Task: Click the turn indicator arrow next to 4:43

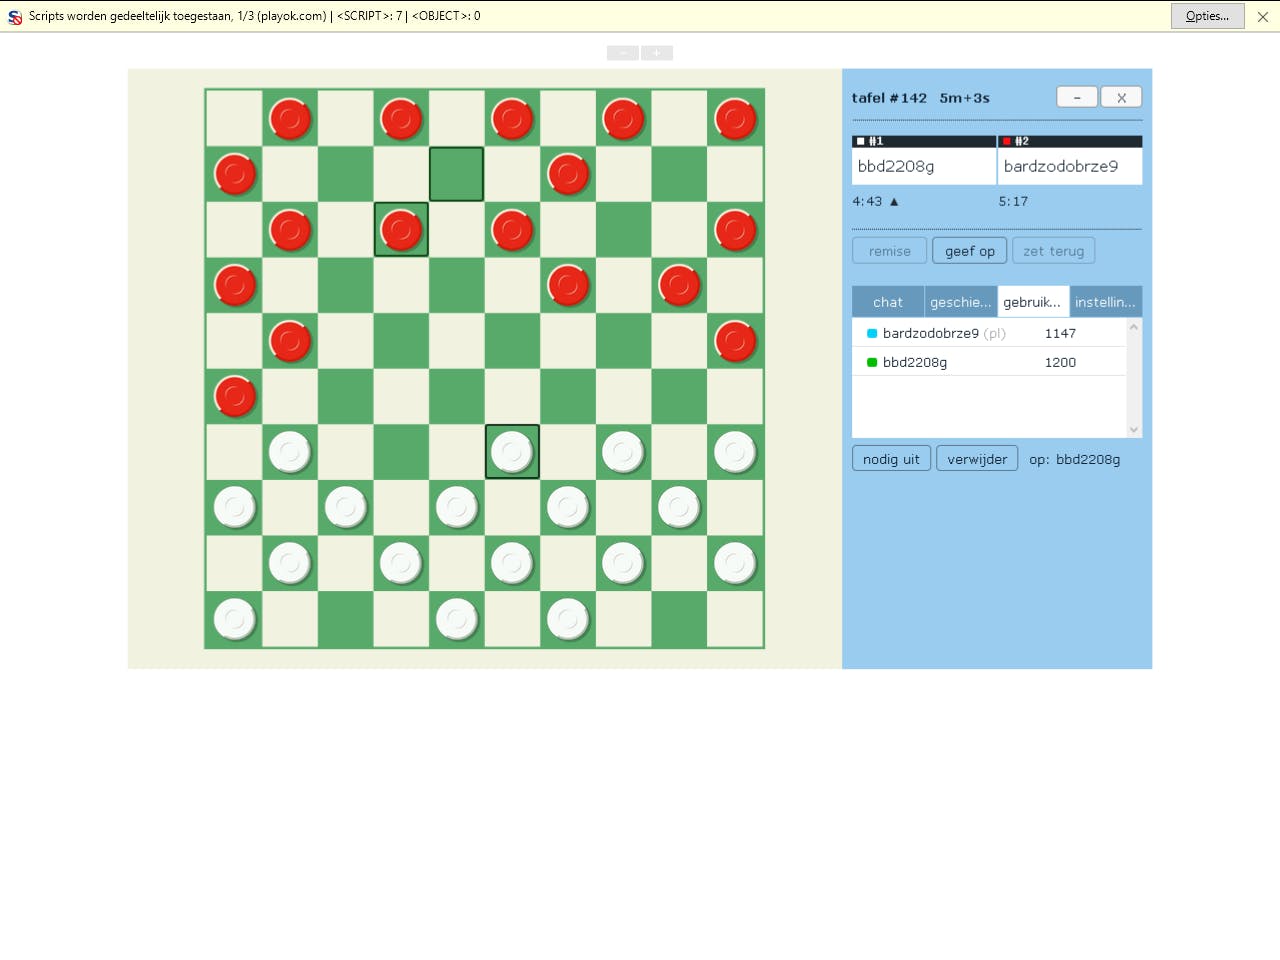Action: (893, 201)
